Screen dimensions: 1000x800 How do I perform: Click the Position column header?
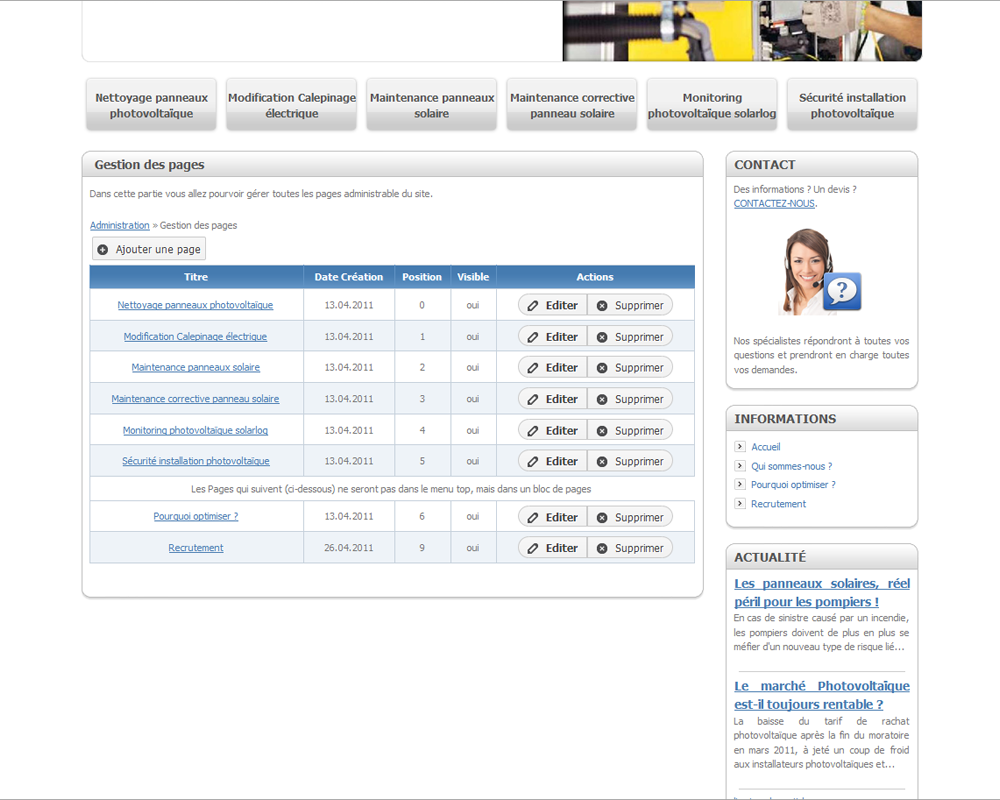pyautogui.click(x=422, y=277)
